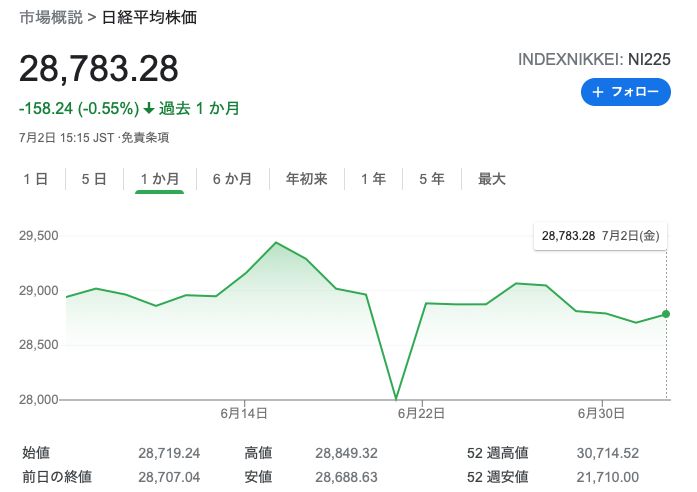Select the 1 日 range tab
This screenshot has height=492, width=697.
pyautogui.click(x=36, y=179)
